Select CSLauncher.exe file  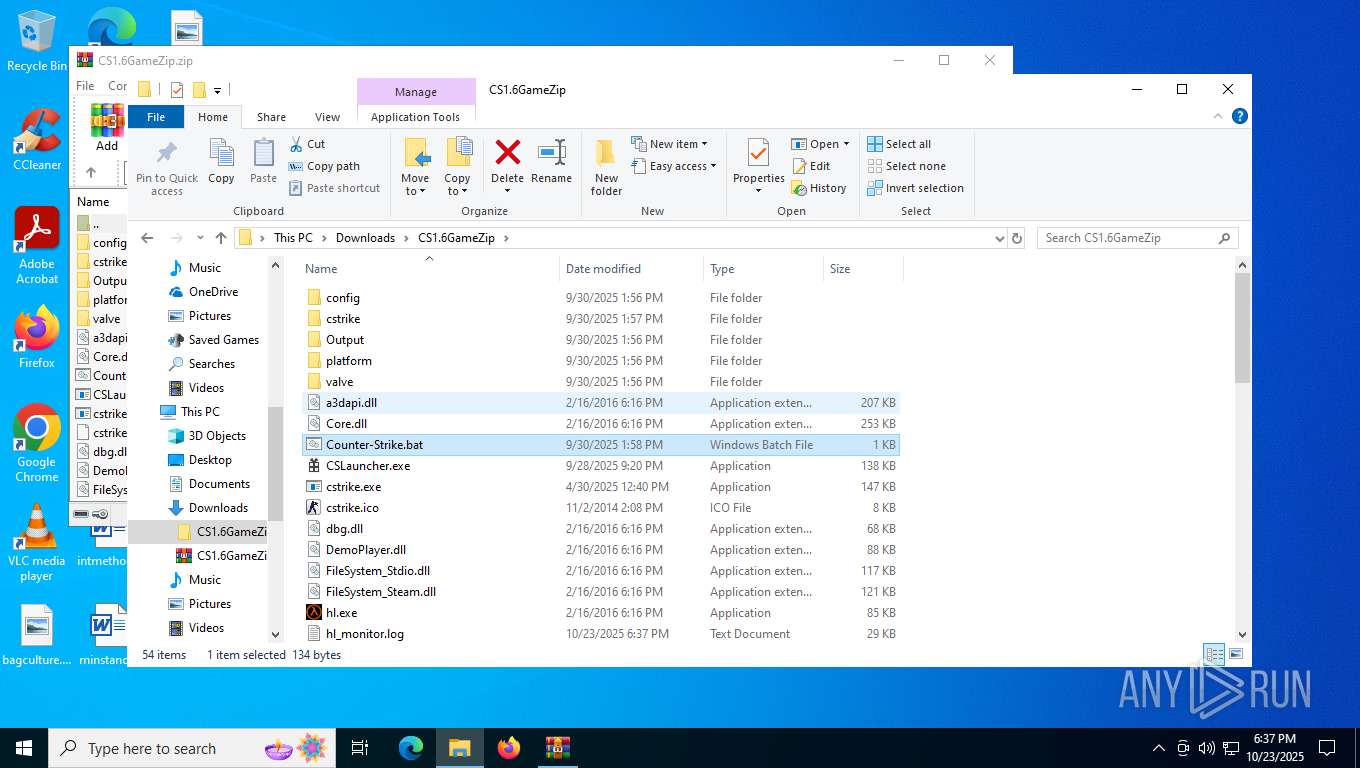coord(600,466)
